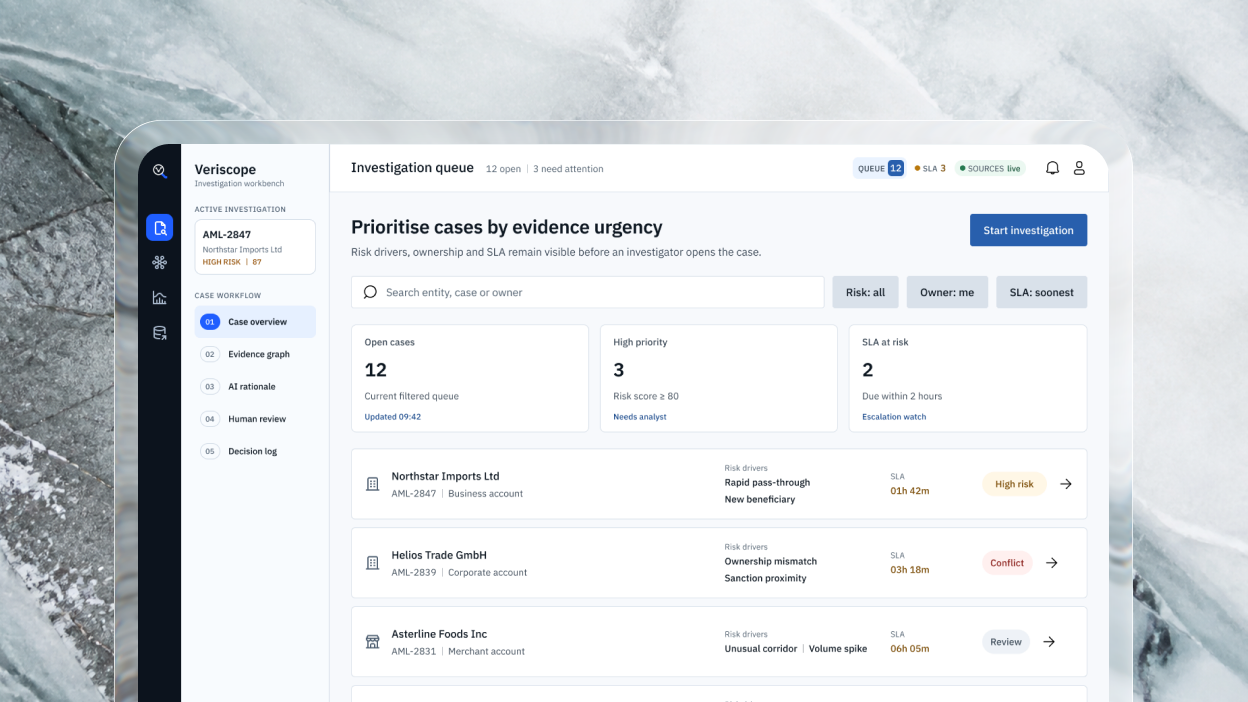Click the QUEUE 12 badge
Screen dimensions: 1248x702
pos(879,168)
